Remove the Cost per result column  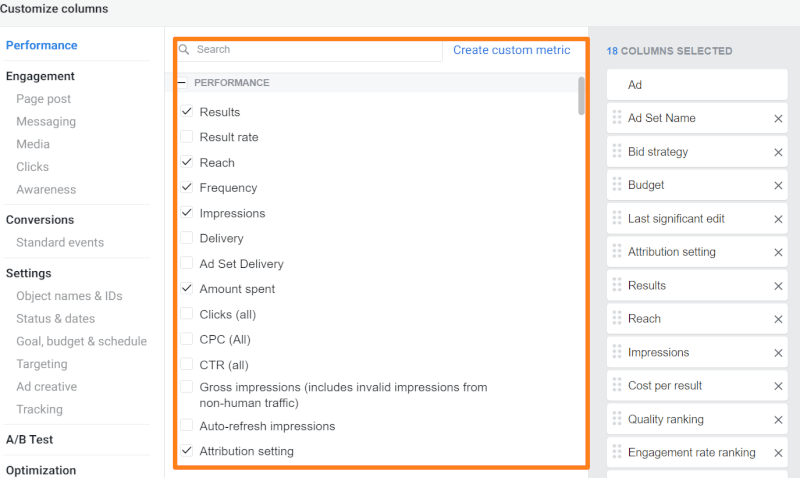pos(778,386)
